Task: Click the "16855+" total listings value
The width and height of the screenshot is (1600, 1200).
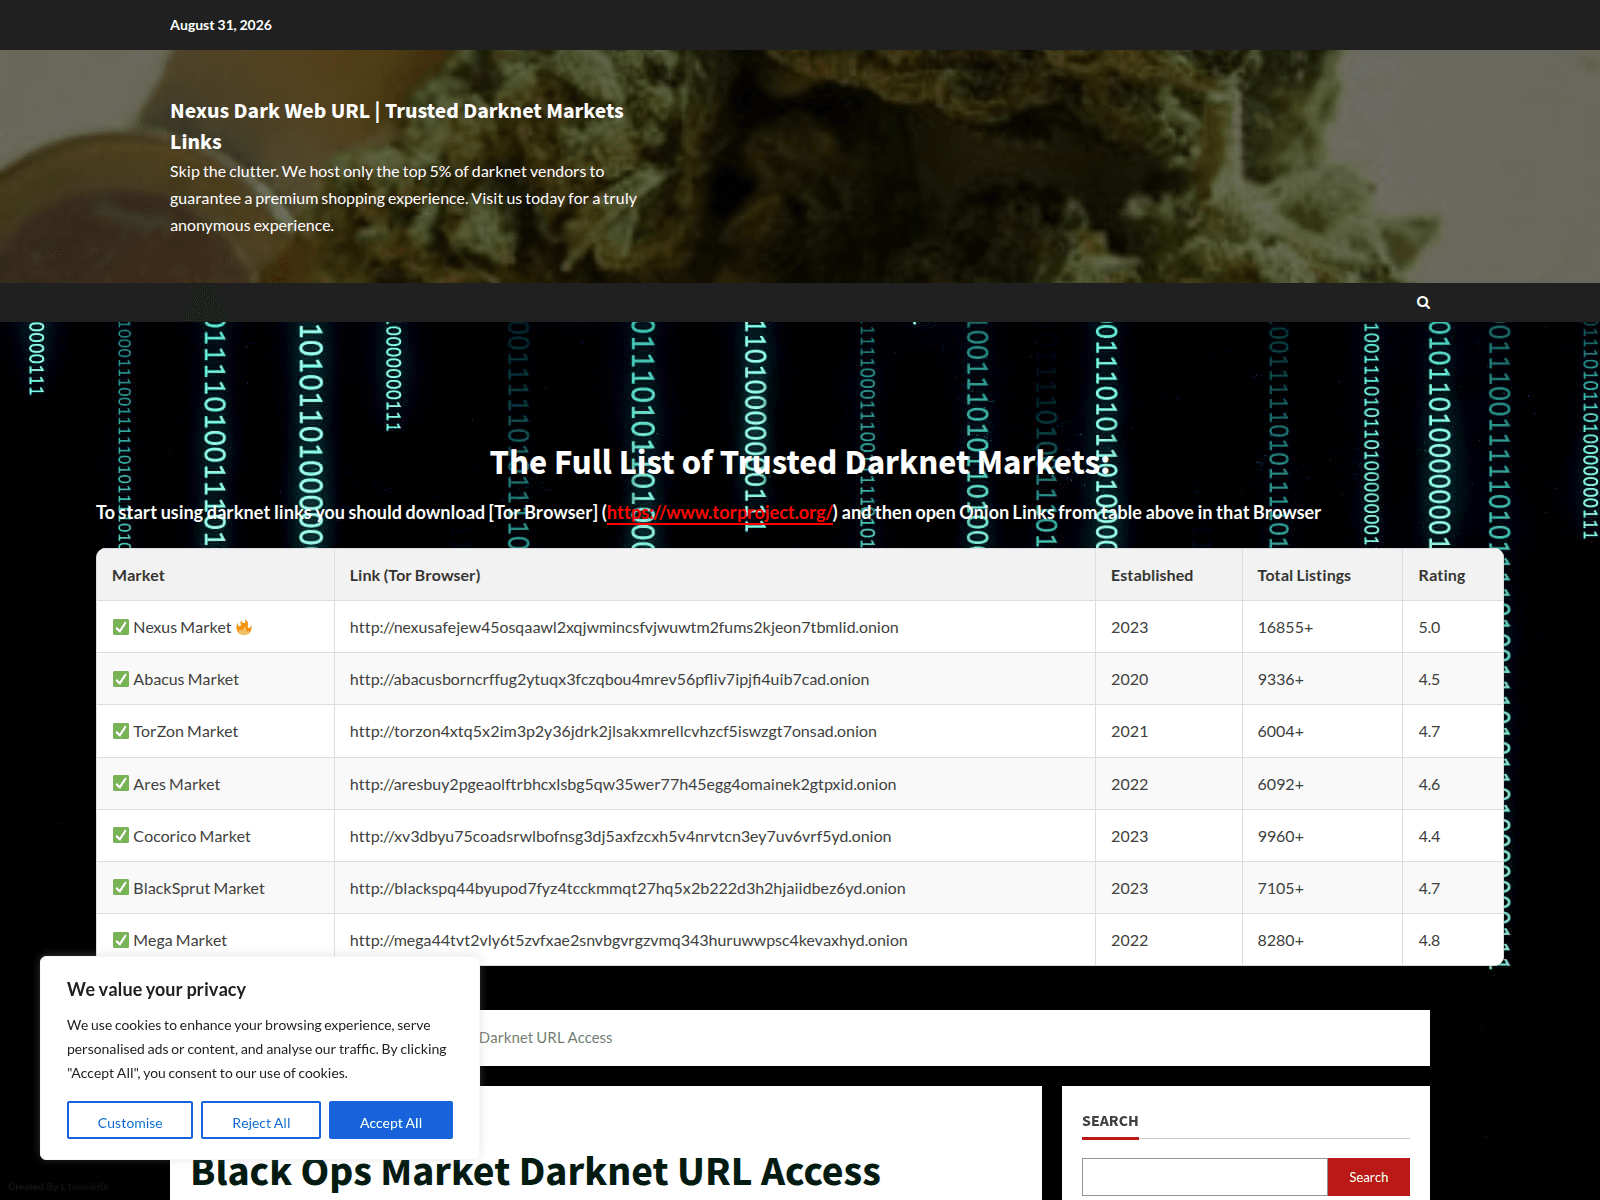Action: 1285,627
